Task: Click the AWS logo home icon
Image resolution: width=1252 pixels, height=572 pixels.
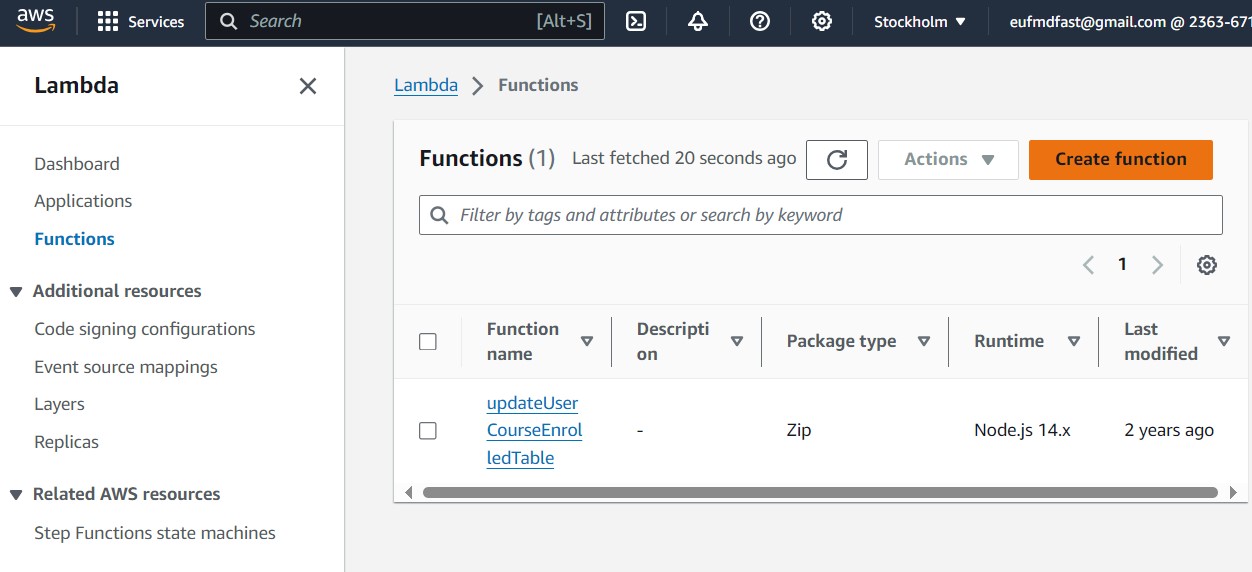Action: coord(35,19)
